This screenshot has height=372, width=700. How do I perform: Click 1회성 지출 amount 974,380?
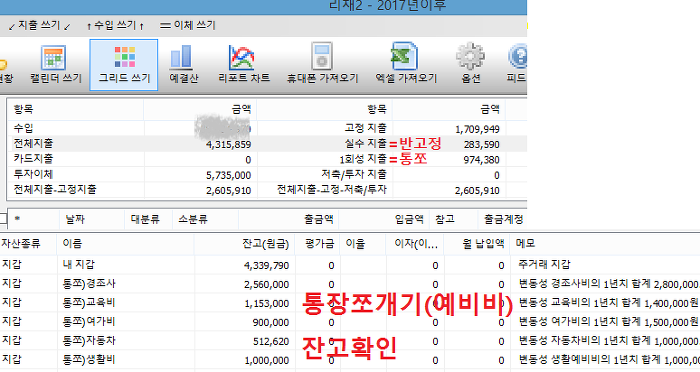481,160
